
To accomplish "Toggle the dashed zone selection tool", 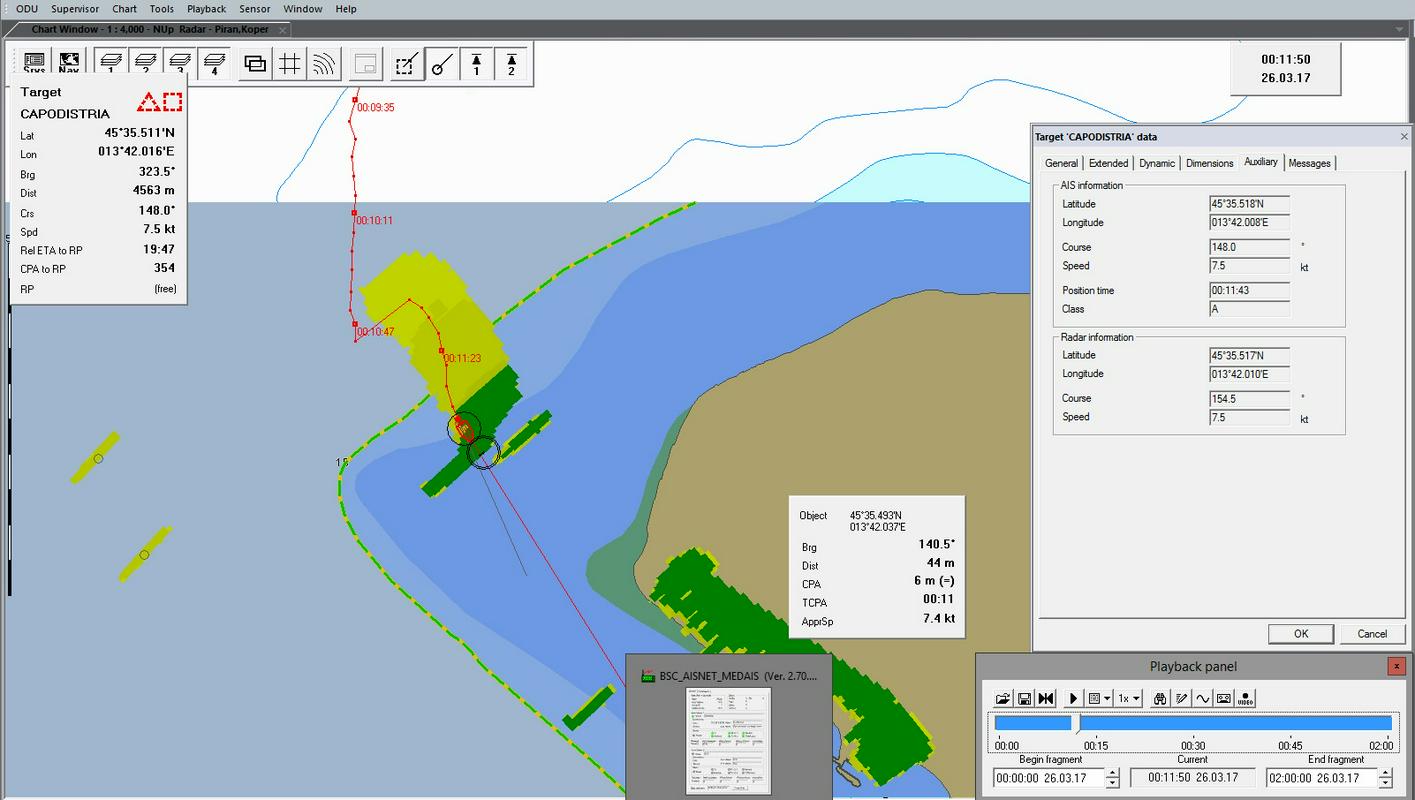I will (405, 64).
